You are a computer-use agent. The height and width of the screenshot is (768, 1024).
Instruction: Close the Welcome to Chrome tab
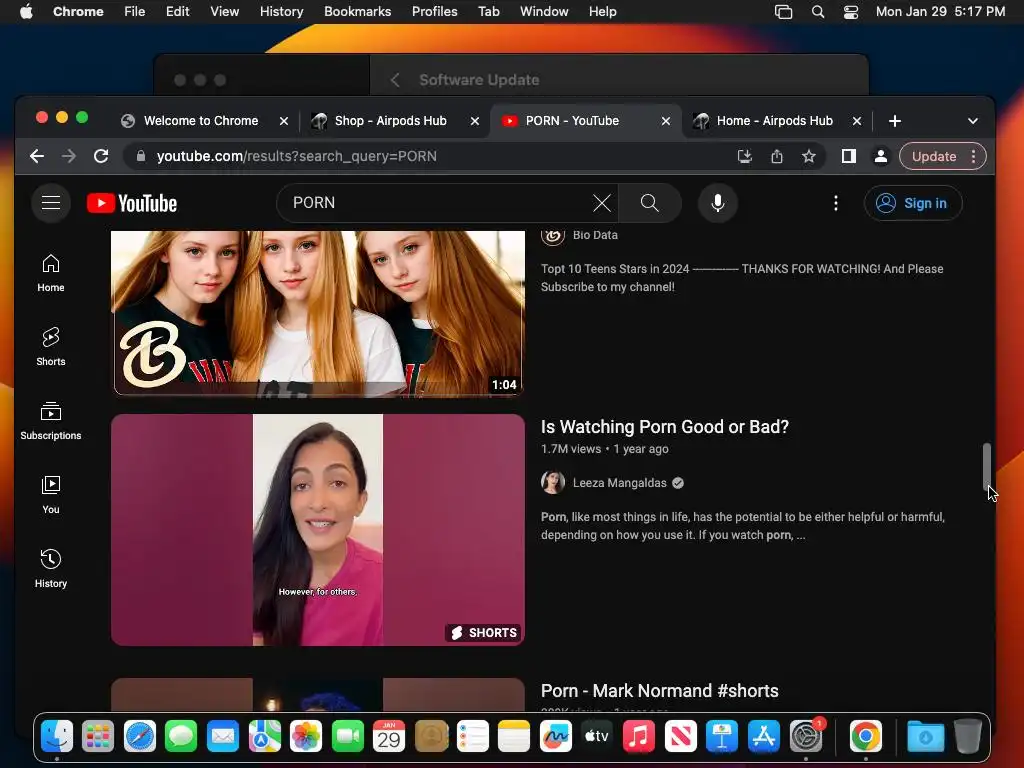[283, 121]
